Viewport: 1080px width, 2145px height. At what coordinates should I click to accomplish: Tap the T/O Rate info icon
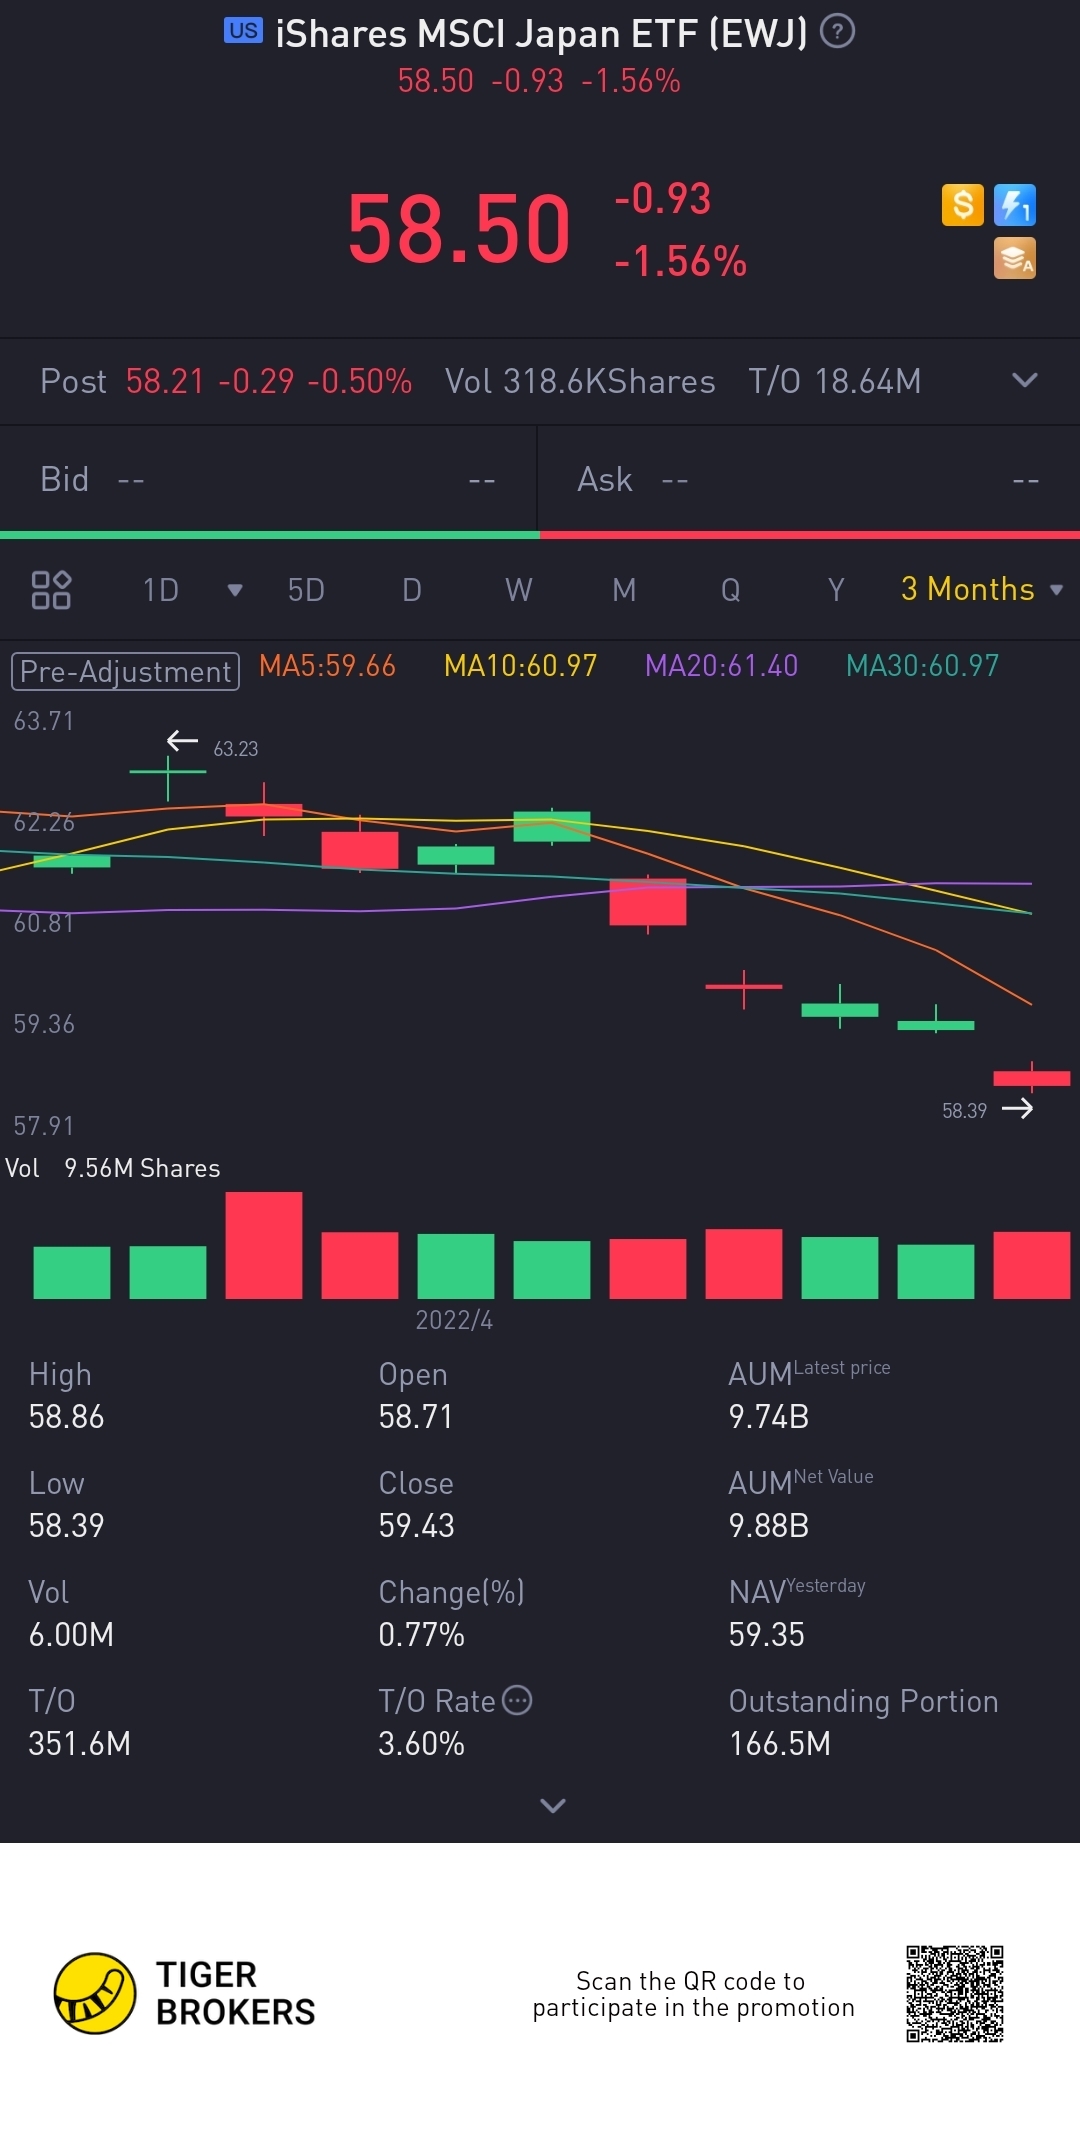coord(517,1700)
